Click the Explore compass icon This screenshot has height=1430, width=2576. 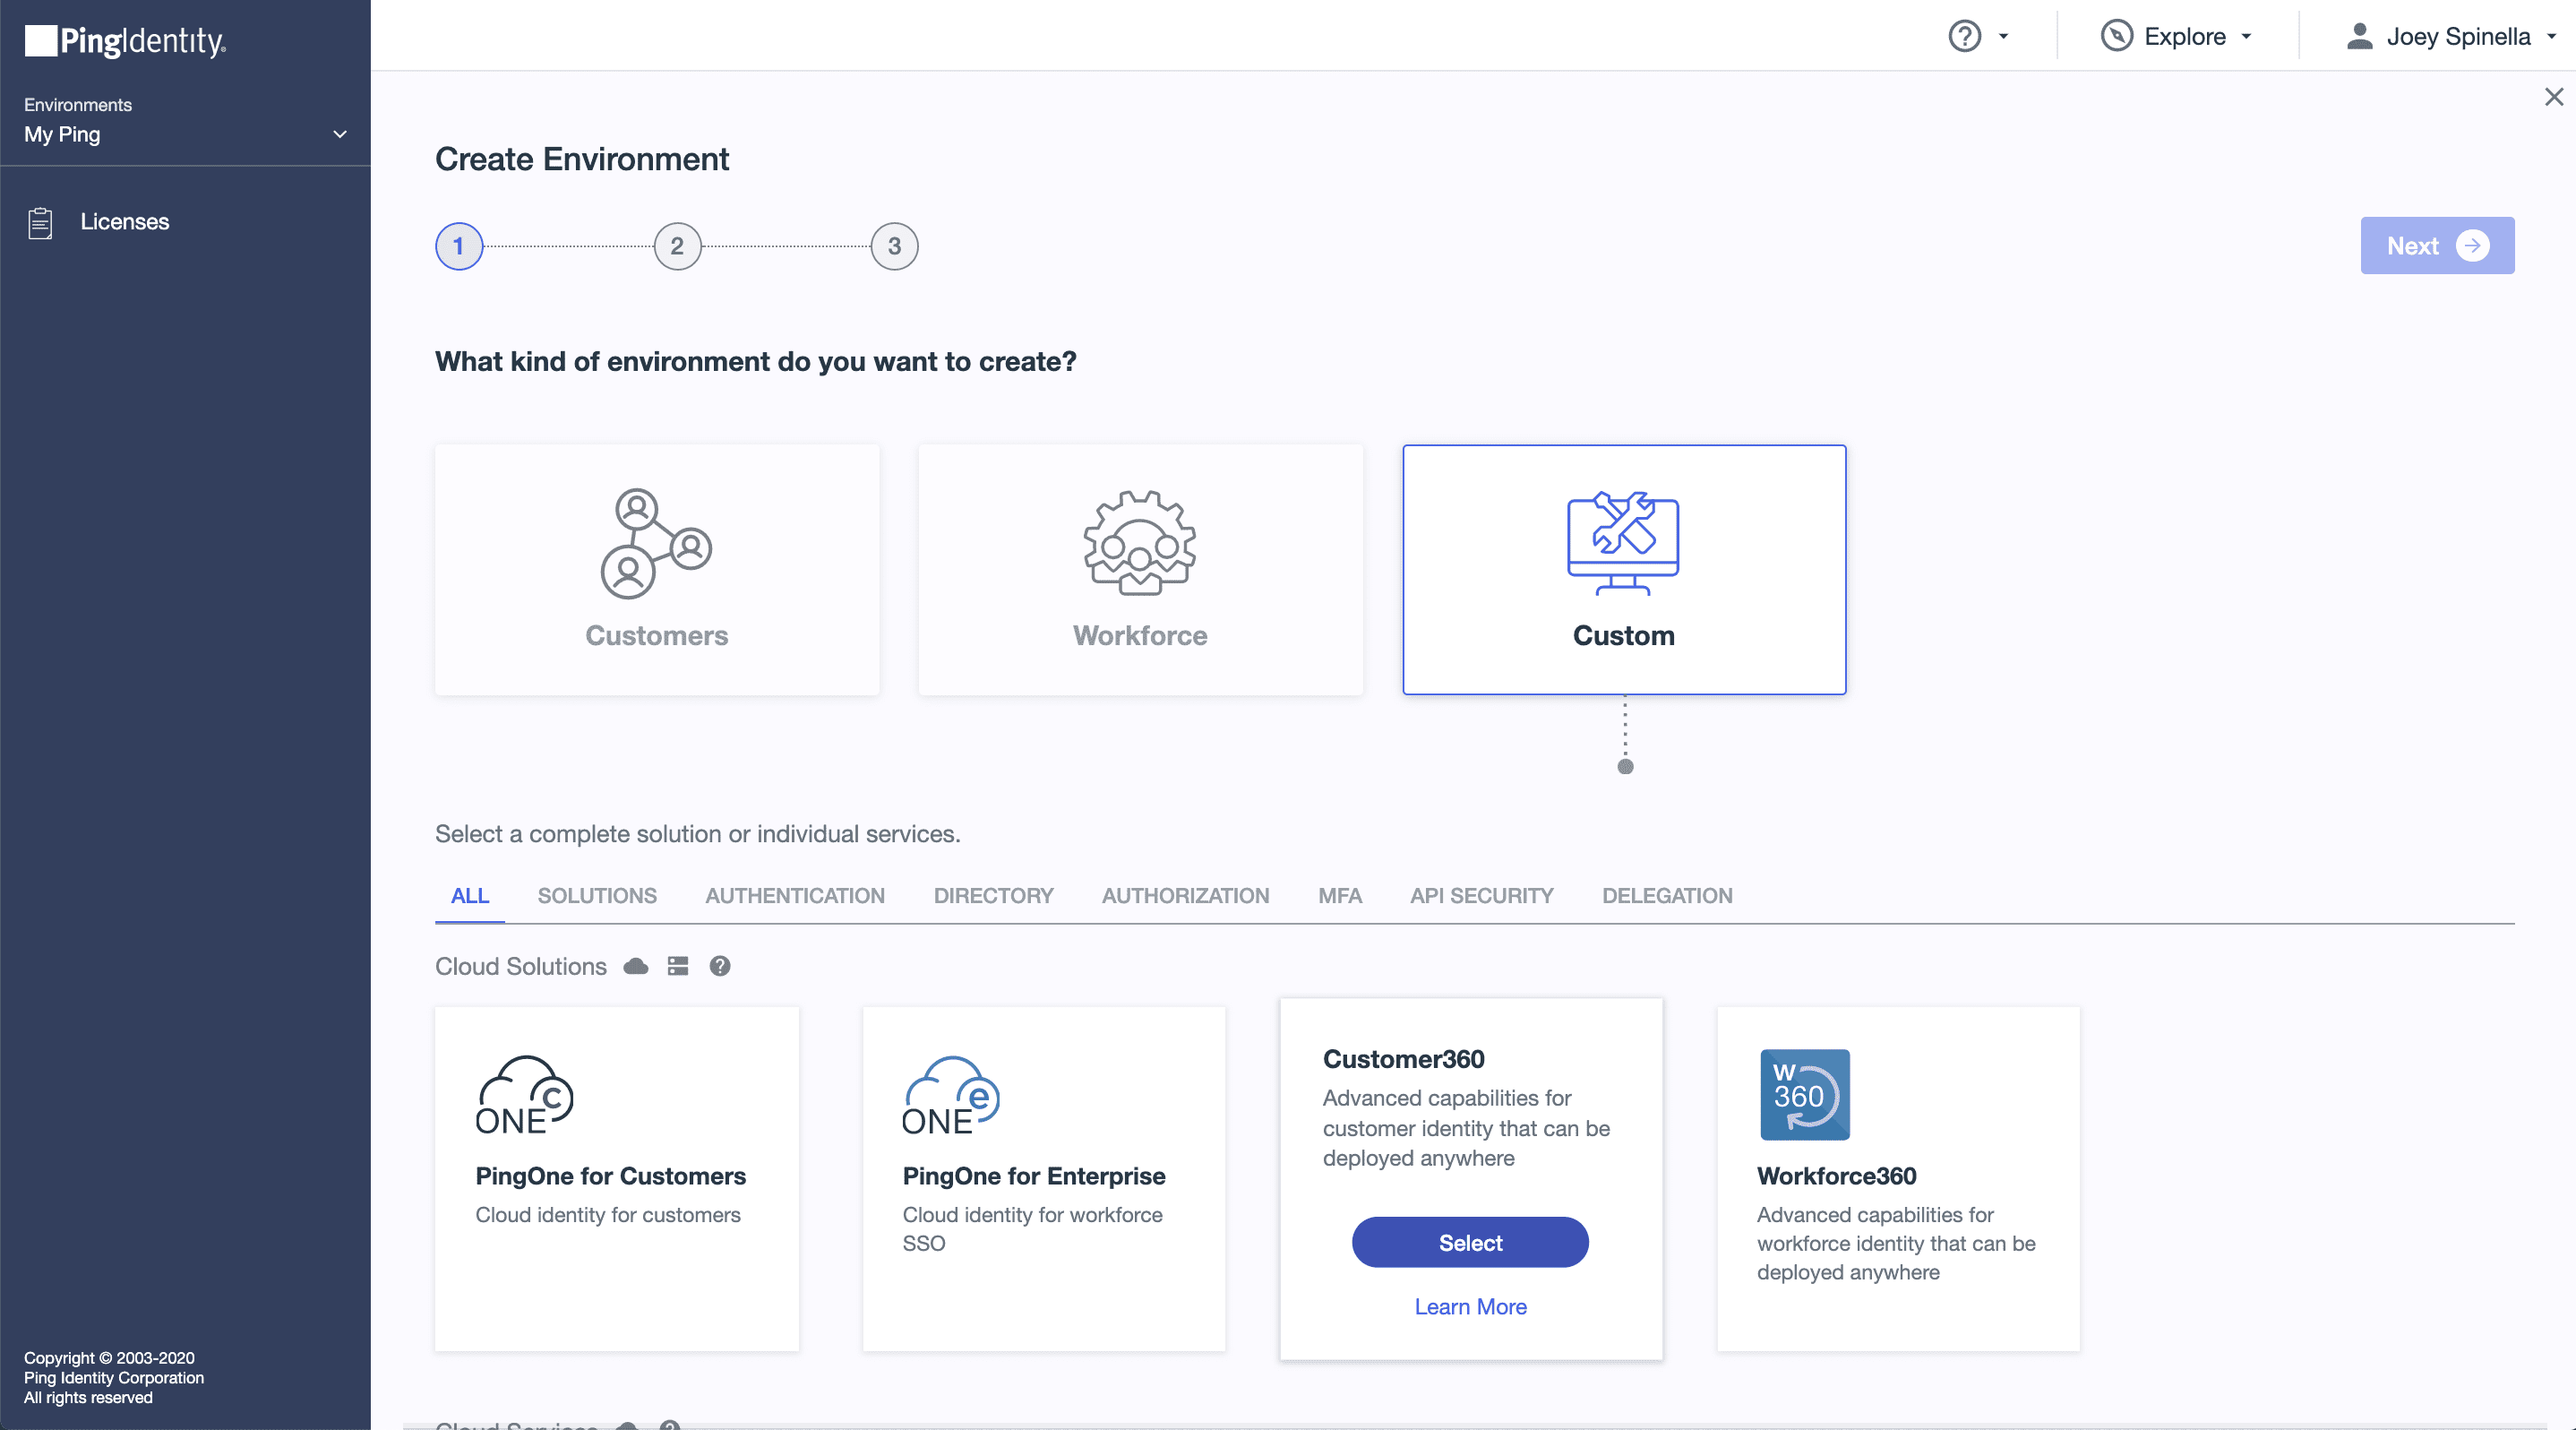coord(2116,37)
